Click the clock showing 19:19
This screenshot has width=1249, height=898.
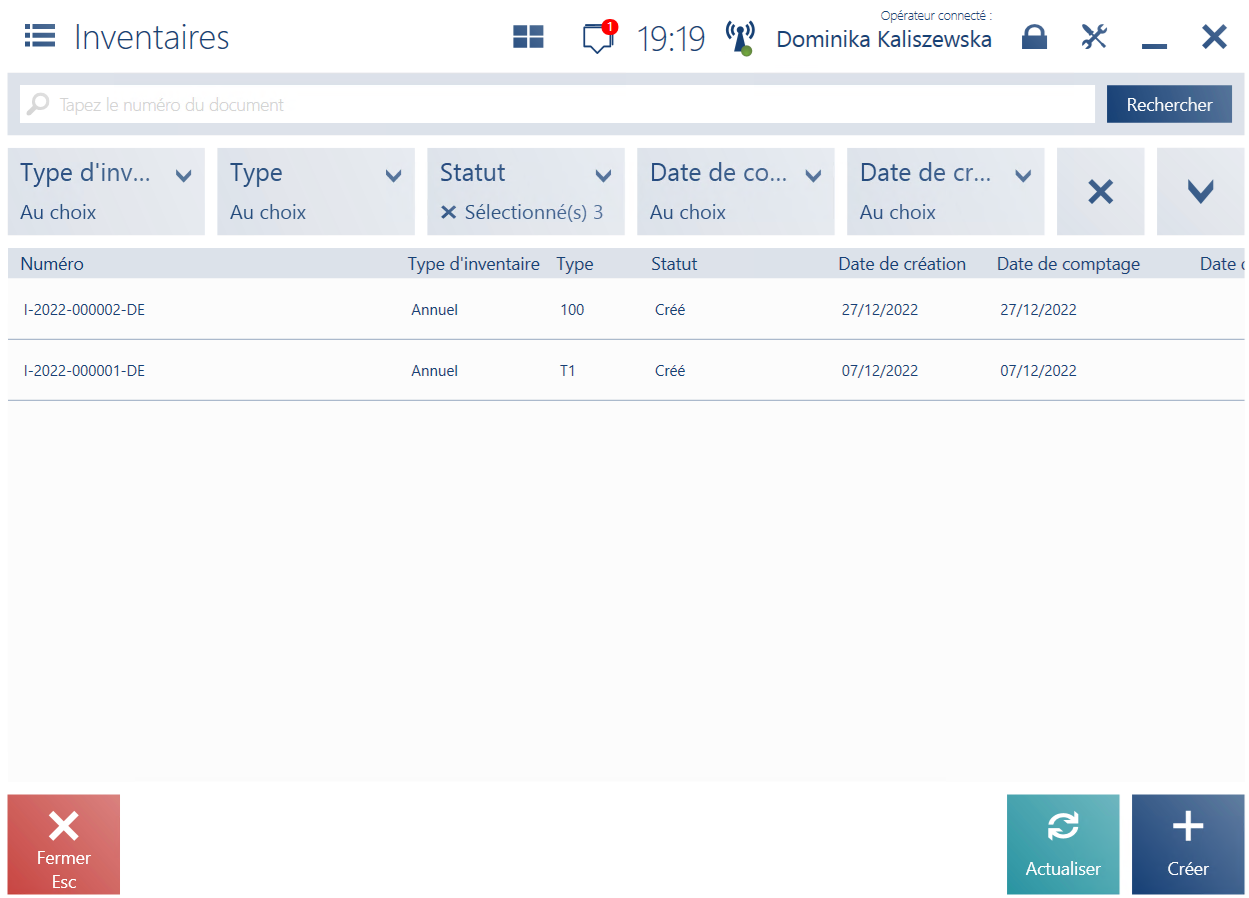(671, 38)
